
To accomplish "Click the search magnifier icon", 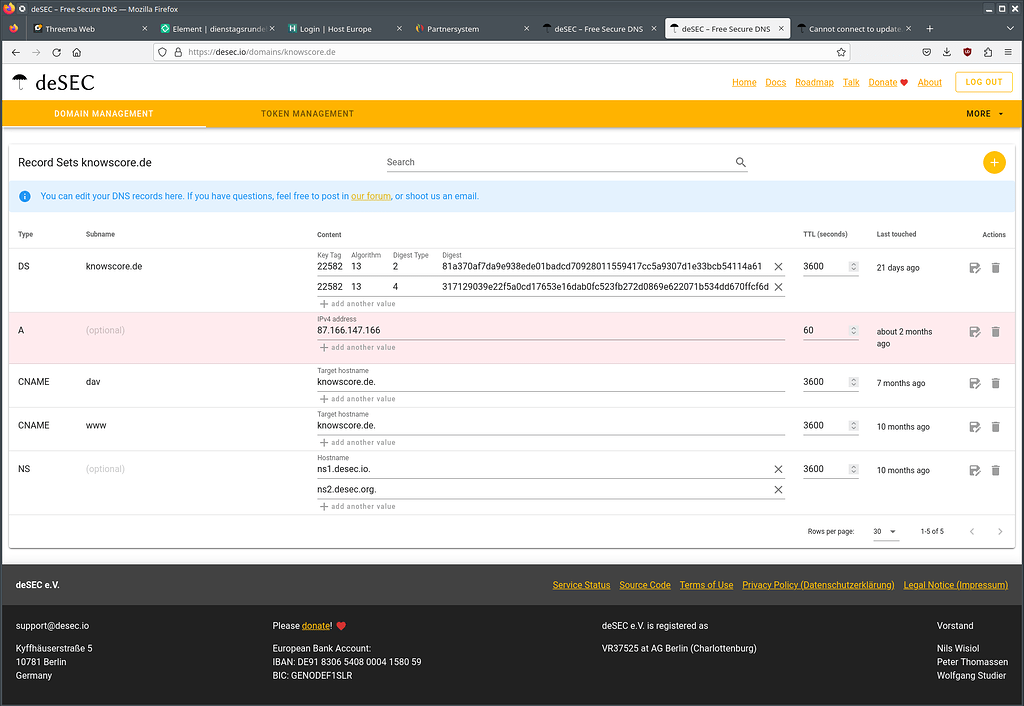I will [740, 161].
